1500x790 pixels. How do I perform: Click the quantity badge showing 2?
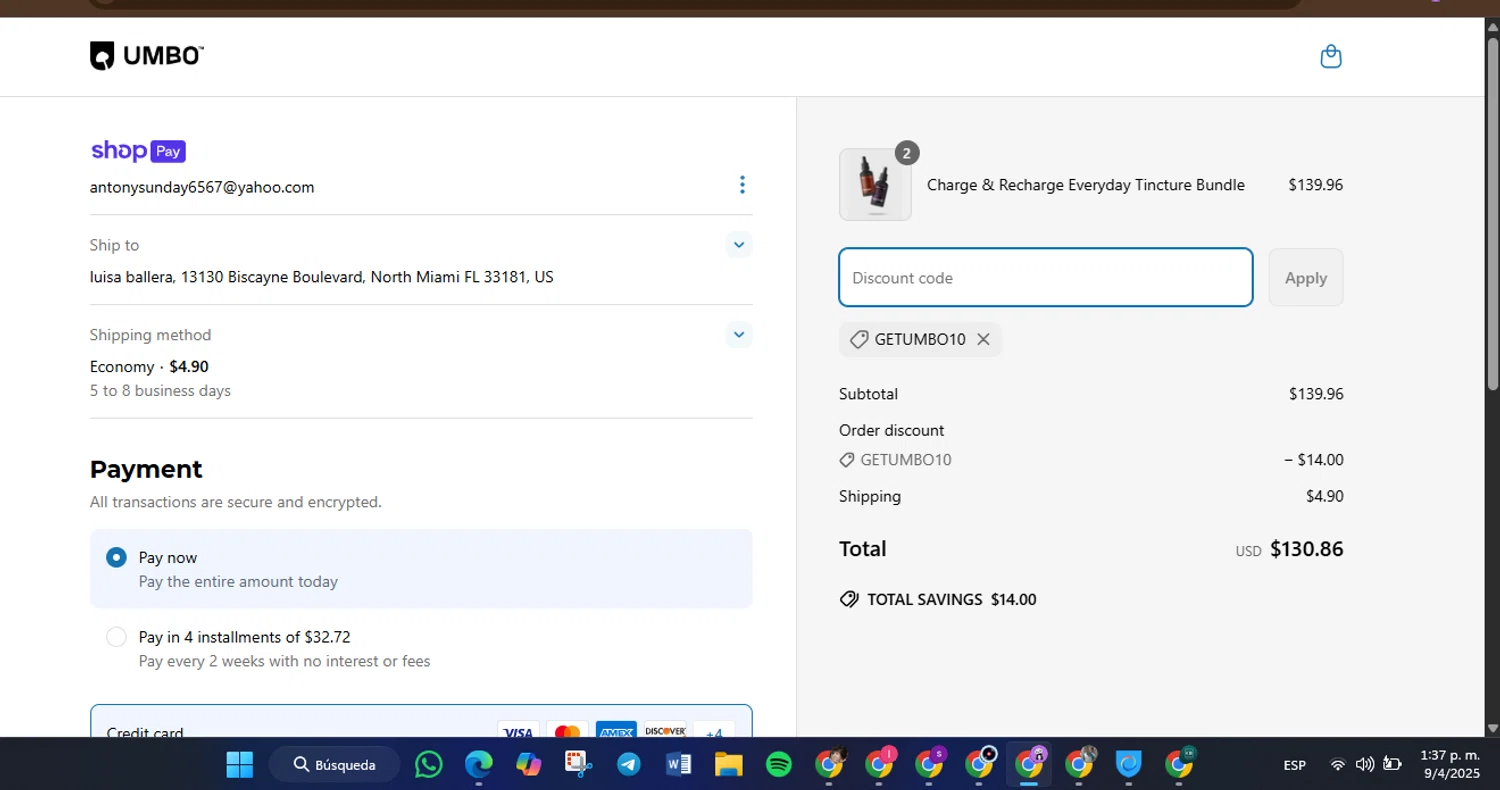(x=907, y=153)
